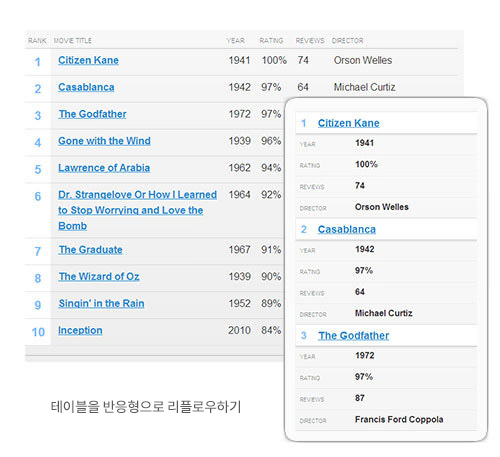Image resolution: width=500 pixels, height=457 pixels.
Task: Click the RATING column header
Action: (271, 41)
